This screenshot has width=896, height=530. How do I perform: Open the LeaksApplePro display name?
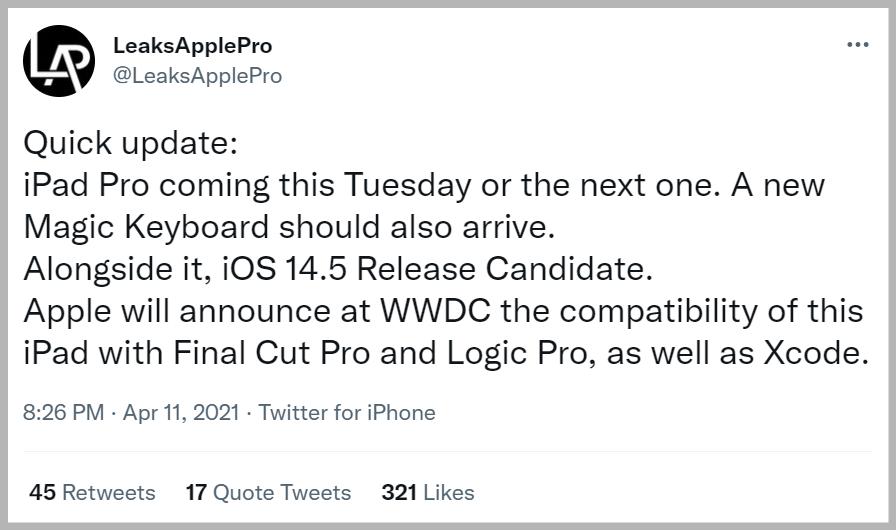[193, 46]
